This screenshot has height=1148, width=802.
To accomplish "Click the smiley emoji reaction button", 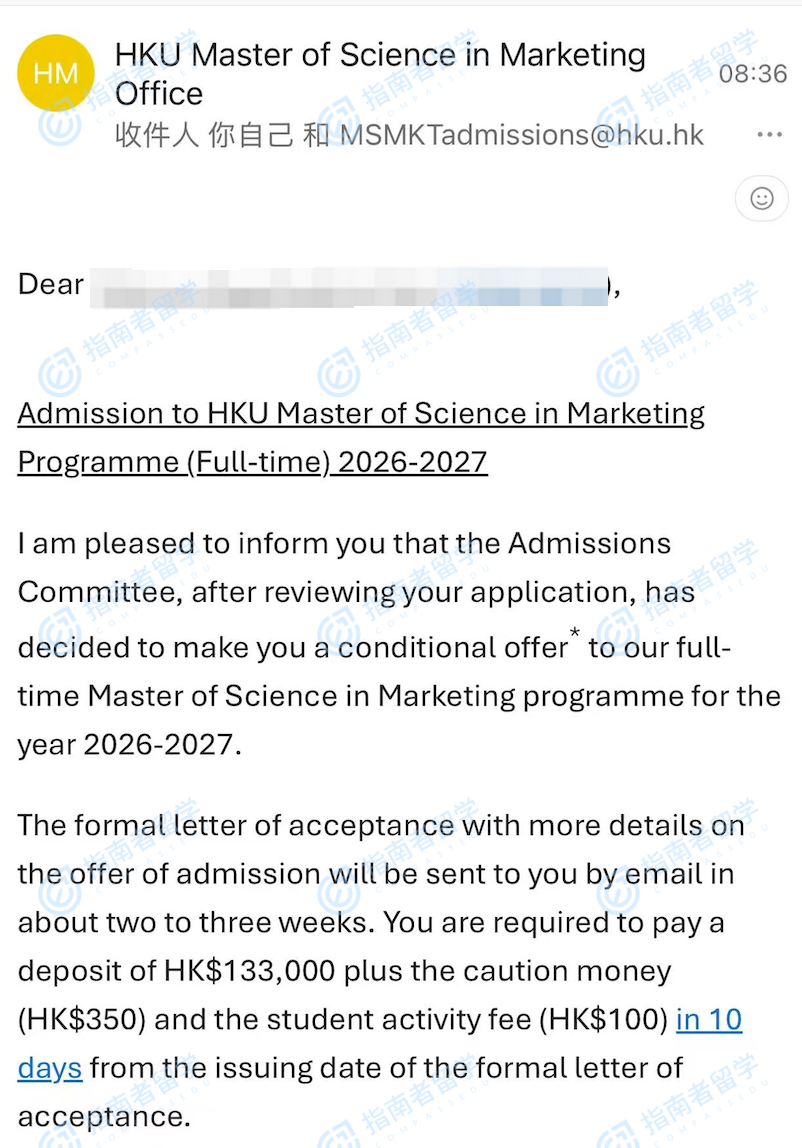I will [762, 199].
